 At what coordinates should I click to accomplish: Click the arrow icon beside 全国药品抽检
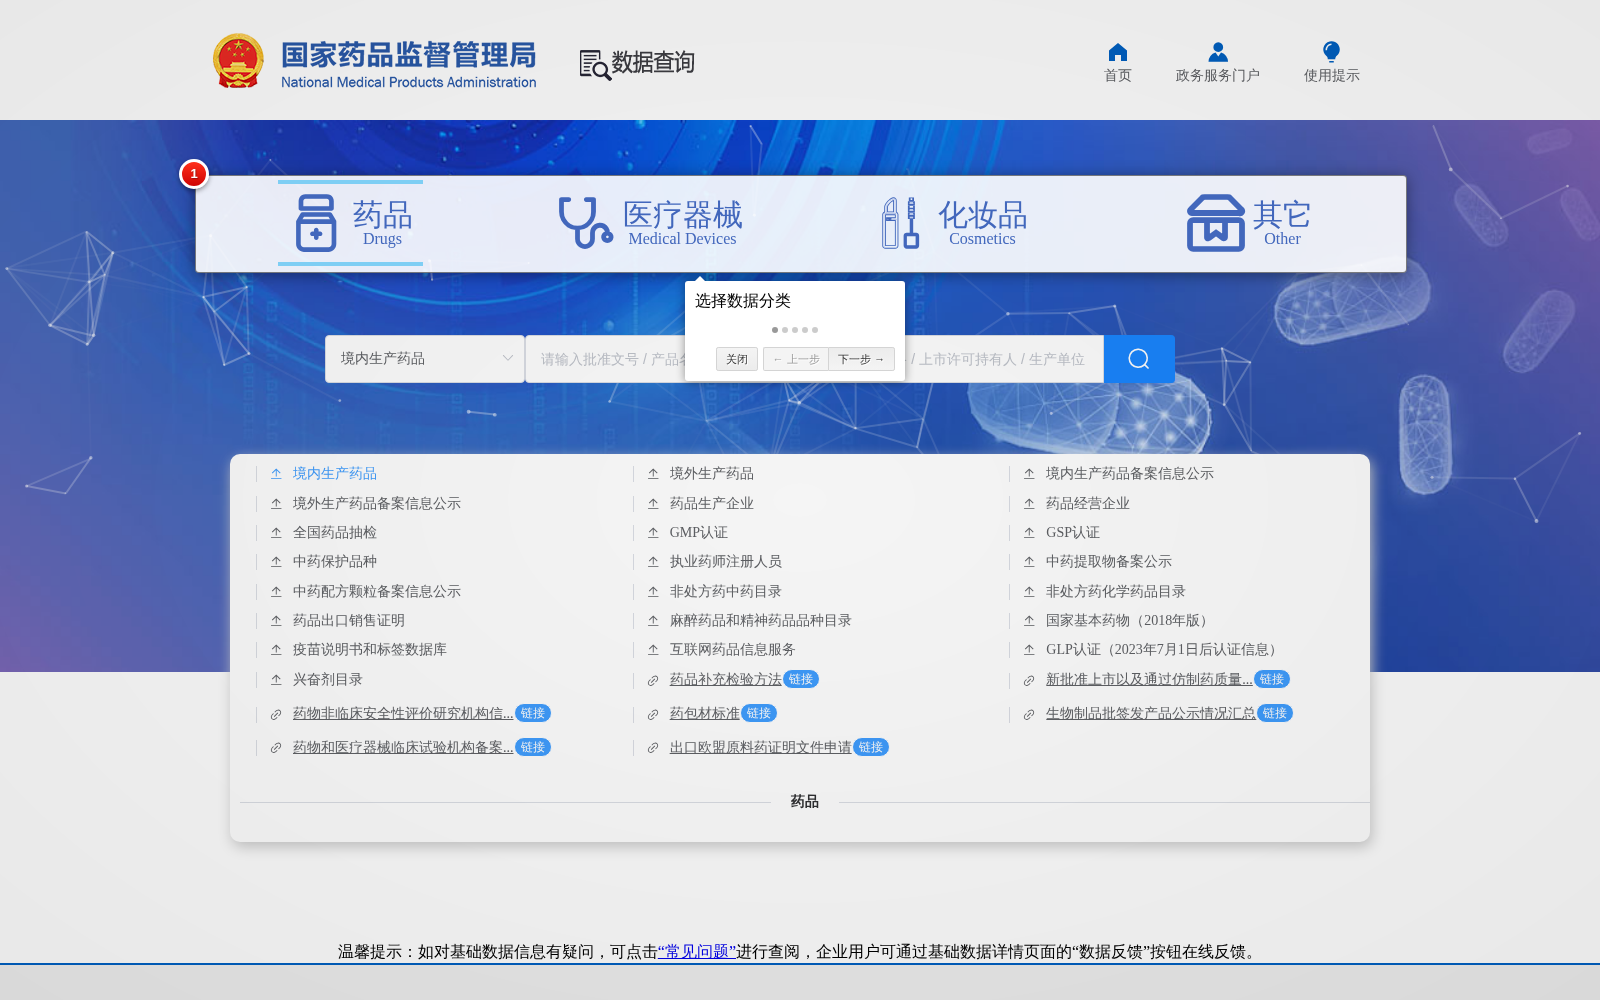[276, 533]
